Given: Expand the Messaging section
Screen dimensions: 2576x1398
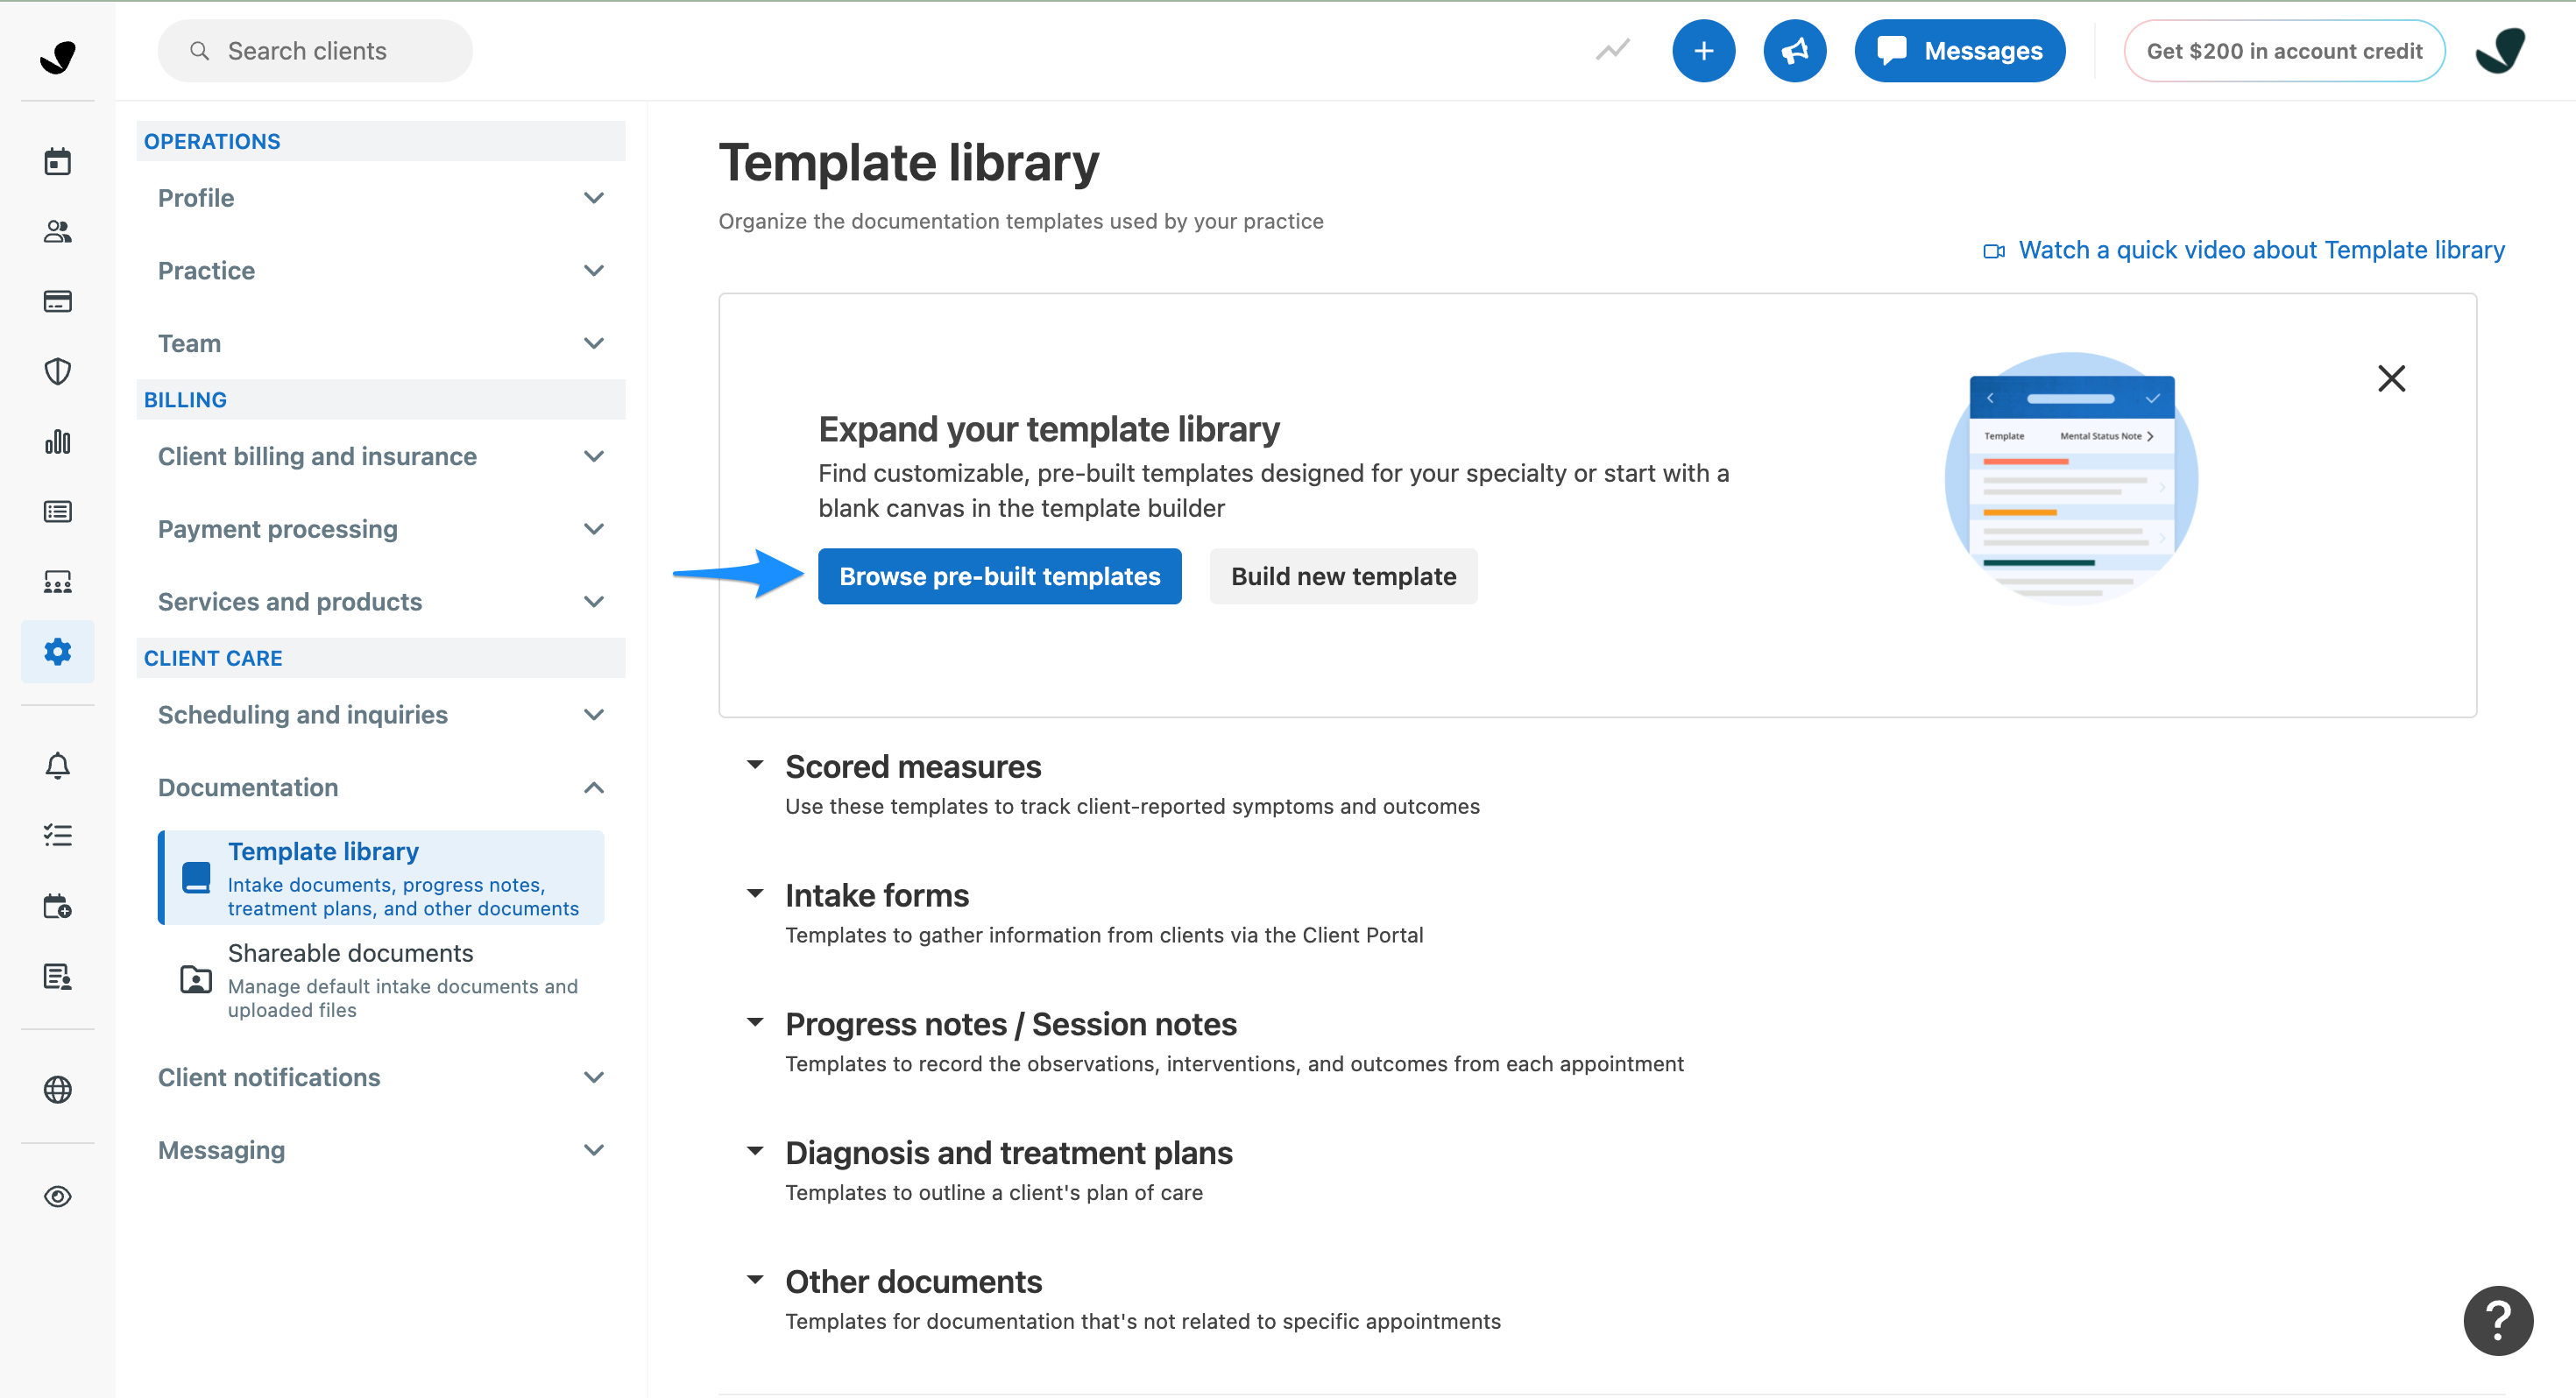Looking at the screenshot, I should tap(381, 1150).
